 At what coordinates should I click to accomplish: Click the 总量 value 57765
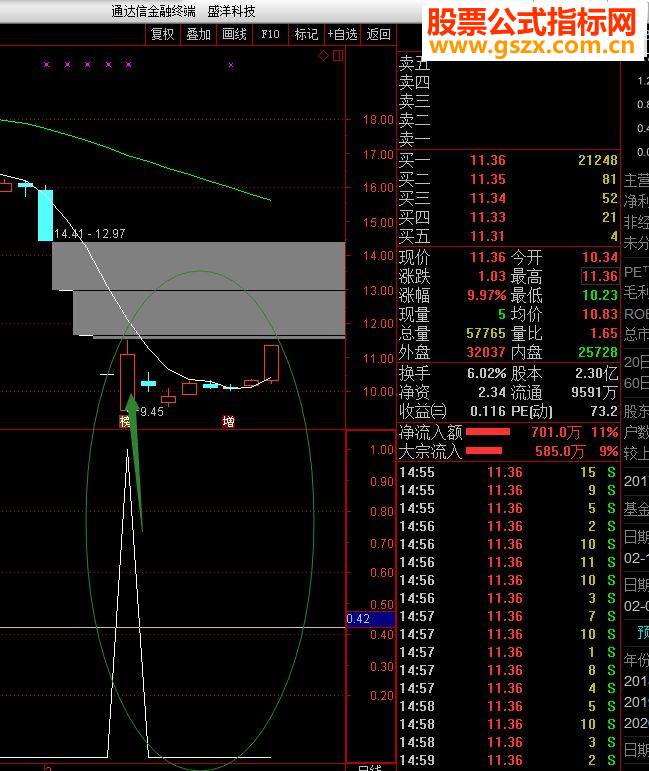tap(486, 333)
